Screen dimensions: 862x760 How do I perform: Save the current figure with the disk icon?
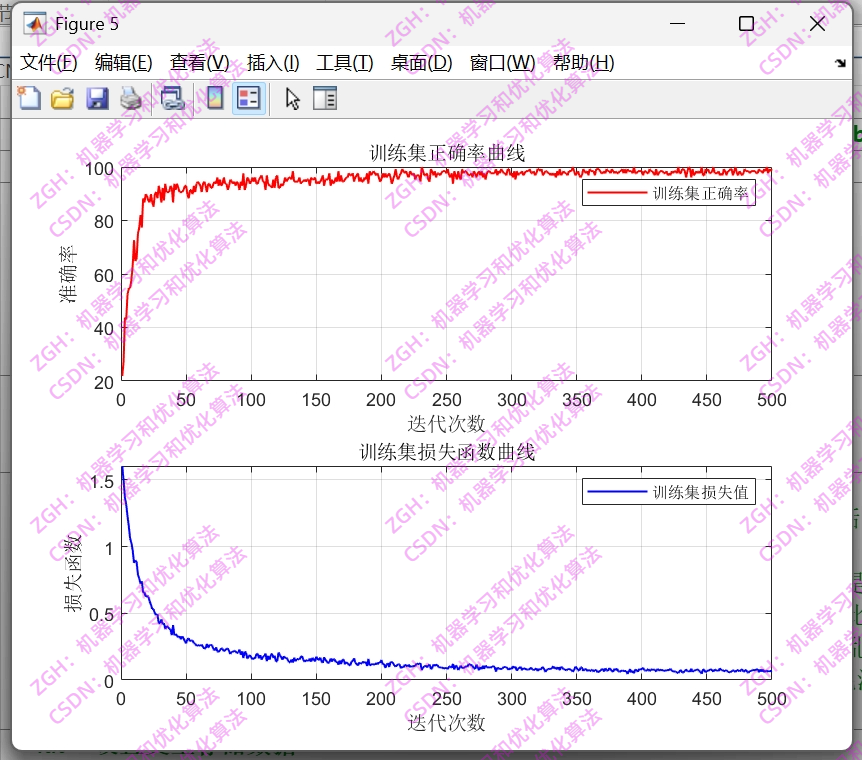point(95,98)
